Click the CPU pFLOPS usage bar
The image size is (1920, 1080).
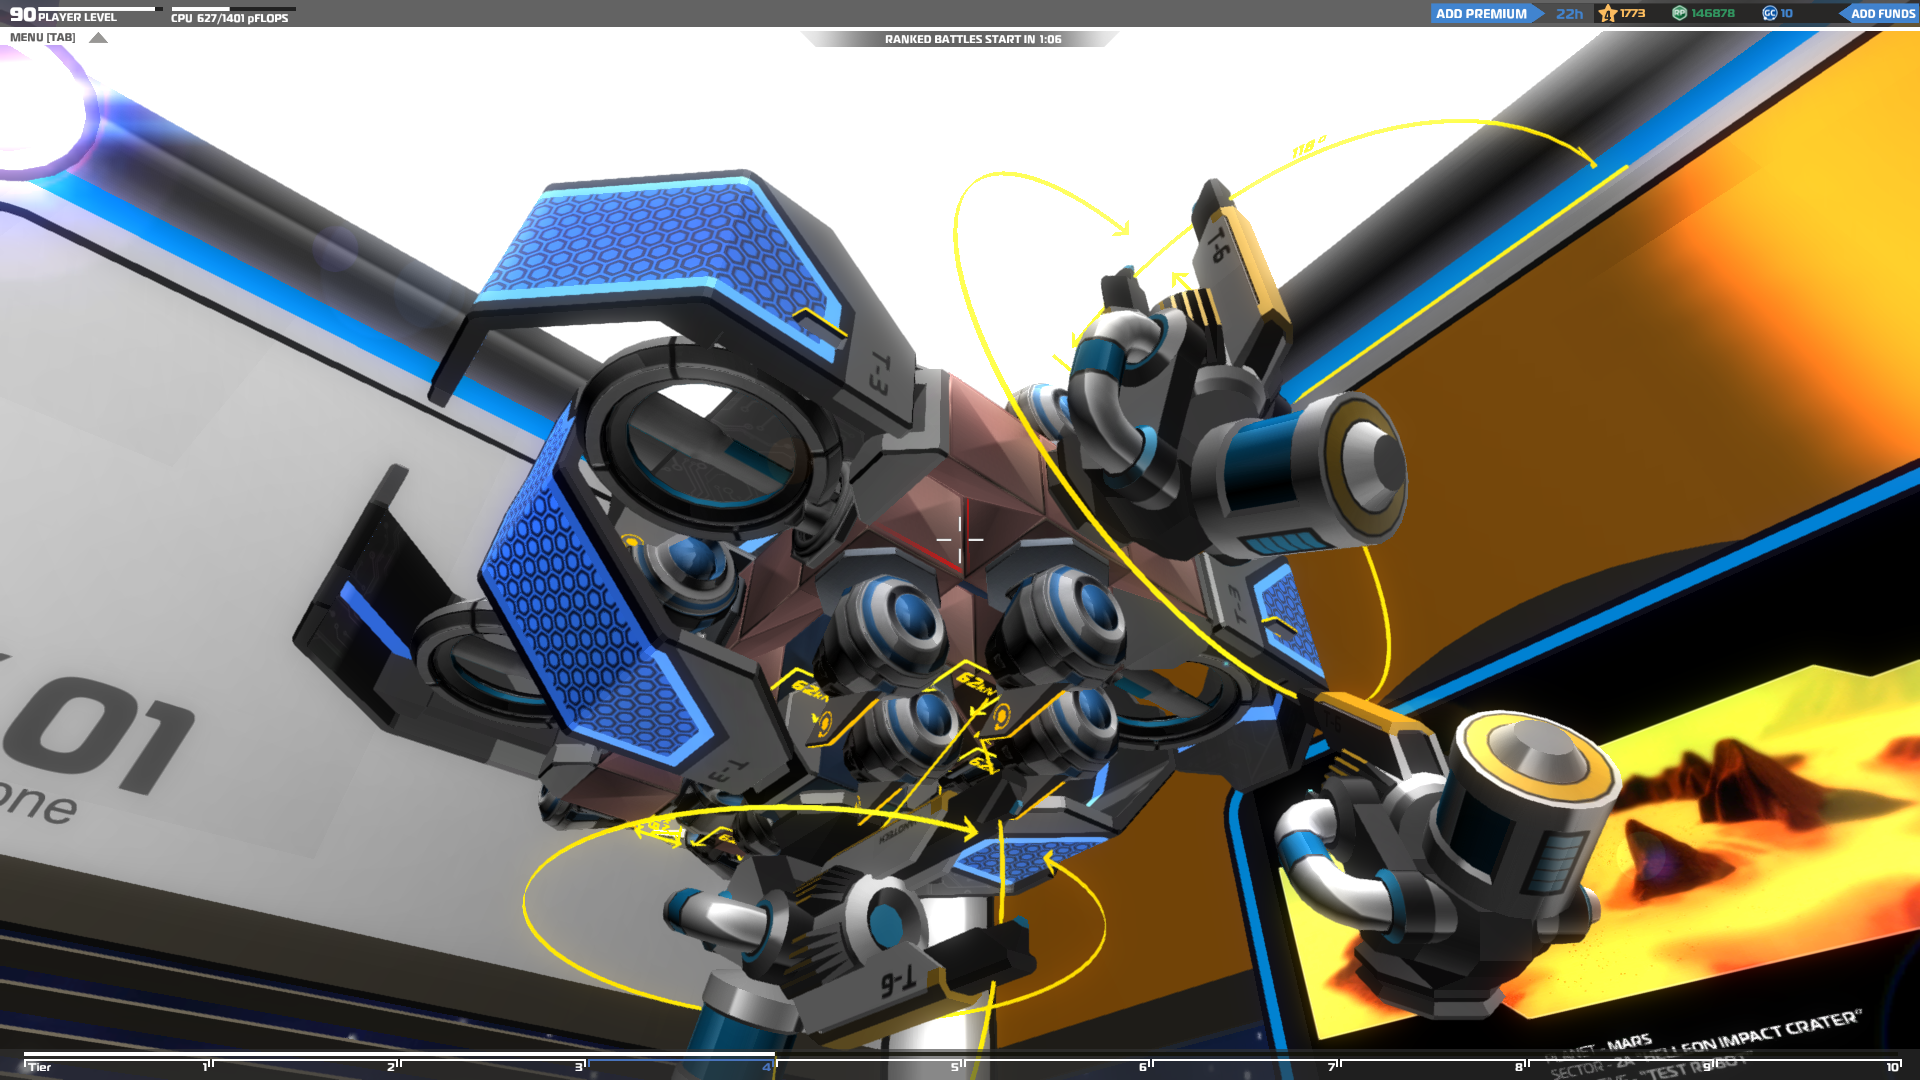pyautogui.click(x=233, y=9)
